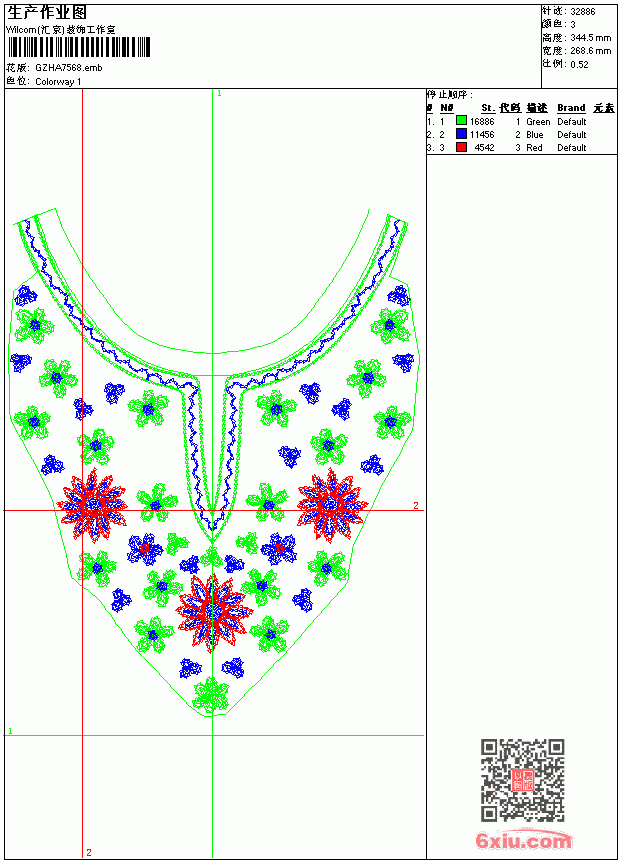Viewport: 620px width, 860px height.
Task: Click the Brand column header
Action: [571, 108]
